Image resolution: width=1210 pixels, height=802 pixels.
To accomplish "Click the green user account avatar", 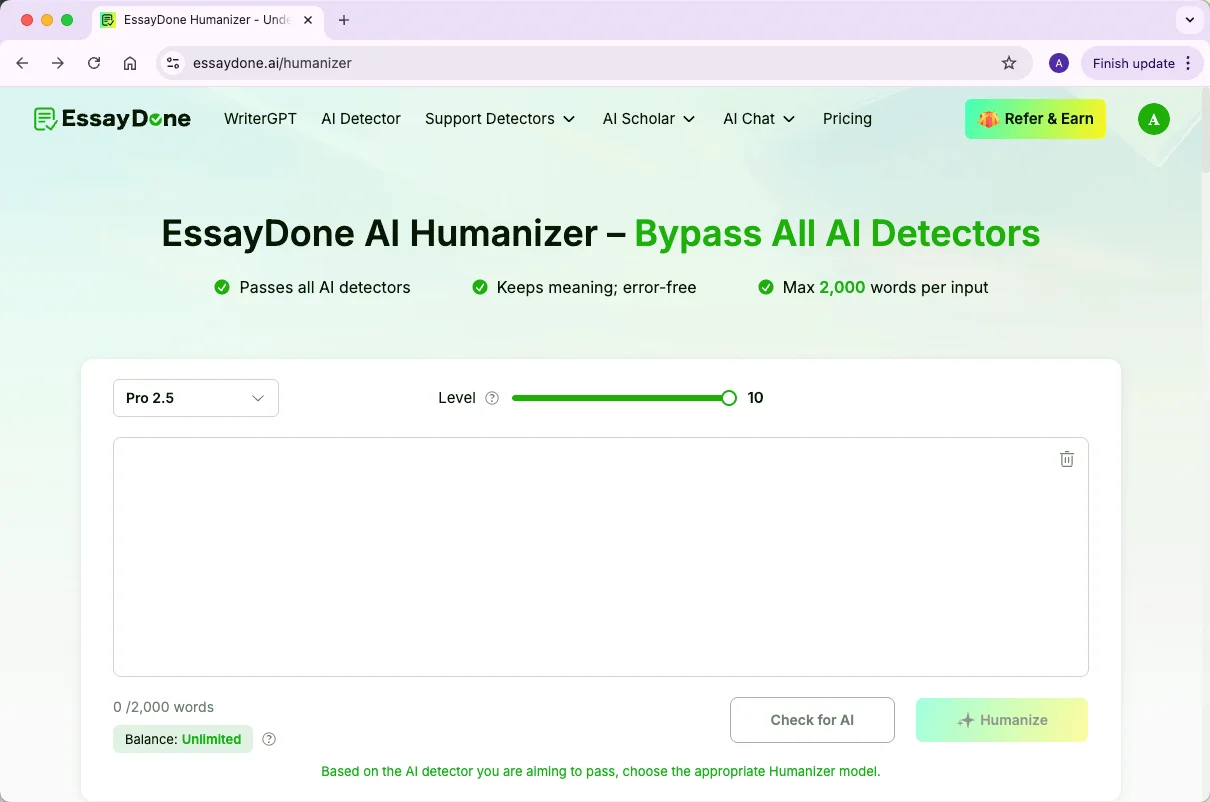I will 1154,119.
